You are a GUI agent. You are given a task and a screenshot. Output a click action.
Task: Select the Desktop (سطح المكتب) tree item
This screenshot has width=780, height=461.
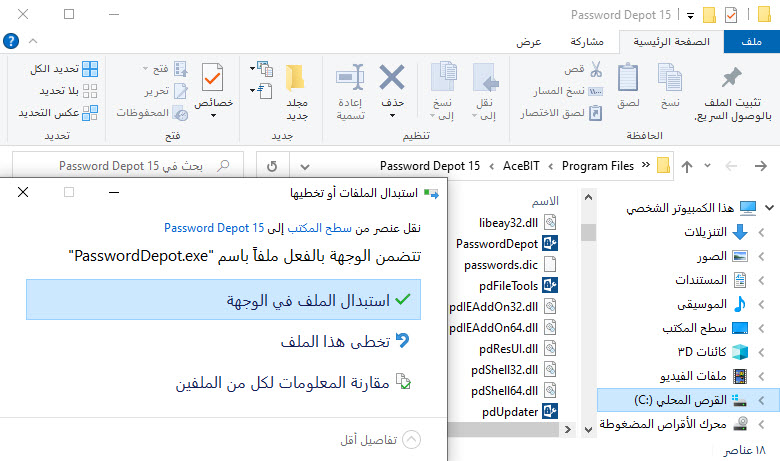(x=705, y=328)
